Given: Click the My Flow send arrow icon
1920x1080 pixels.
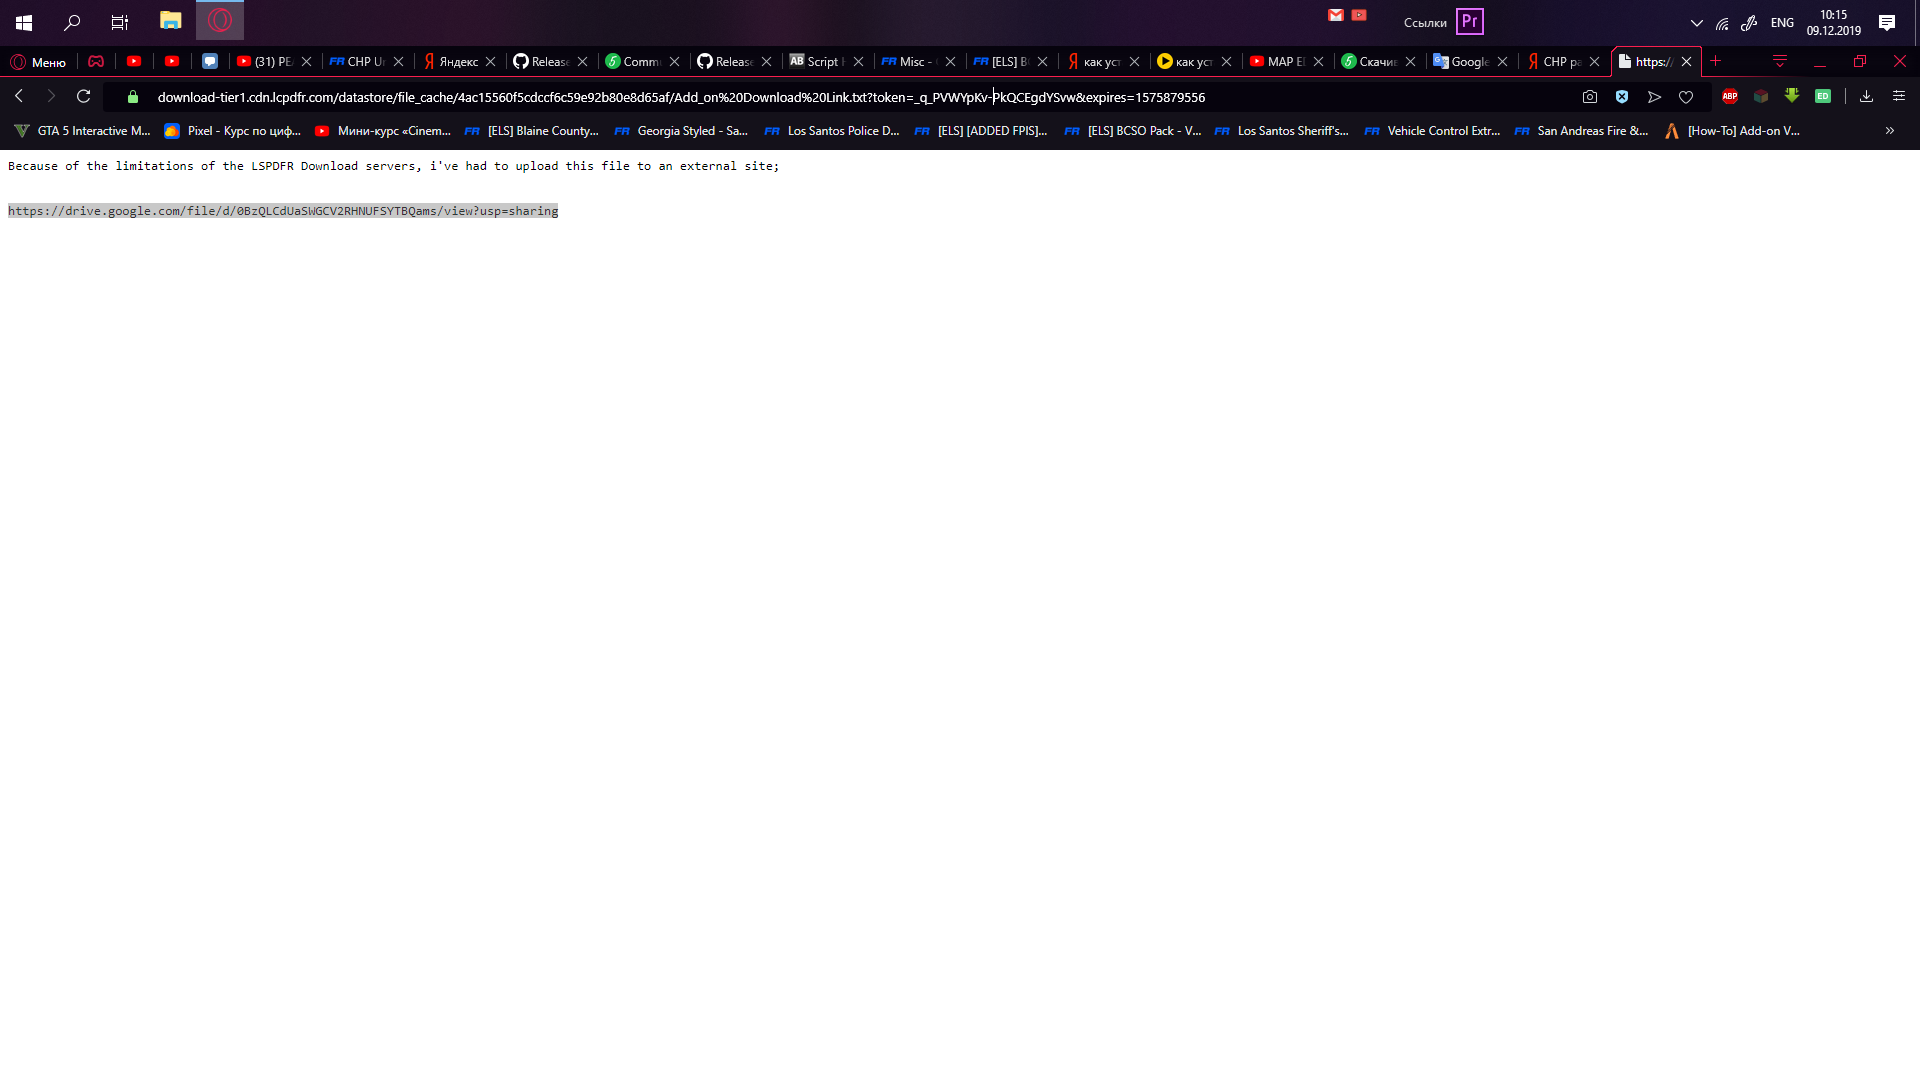Looking at the screenshot, I should (x=1654, y=97).
